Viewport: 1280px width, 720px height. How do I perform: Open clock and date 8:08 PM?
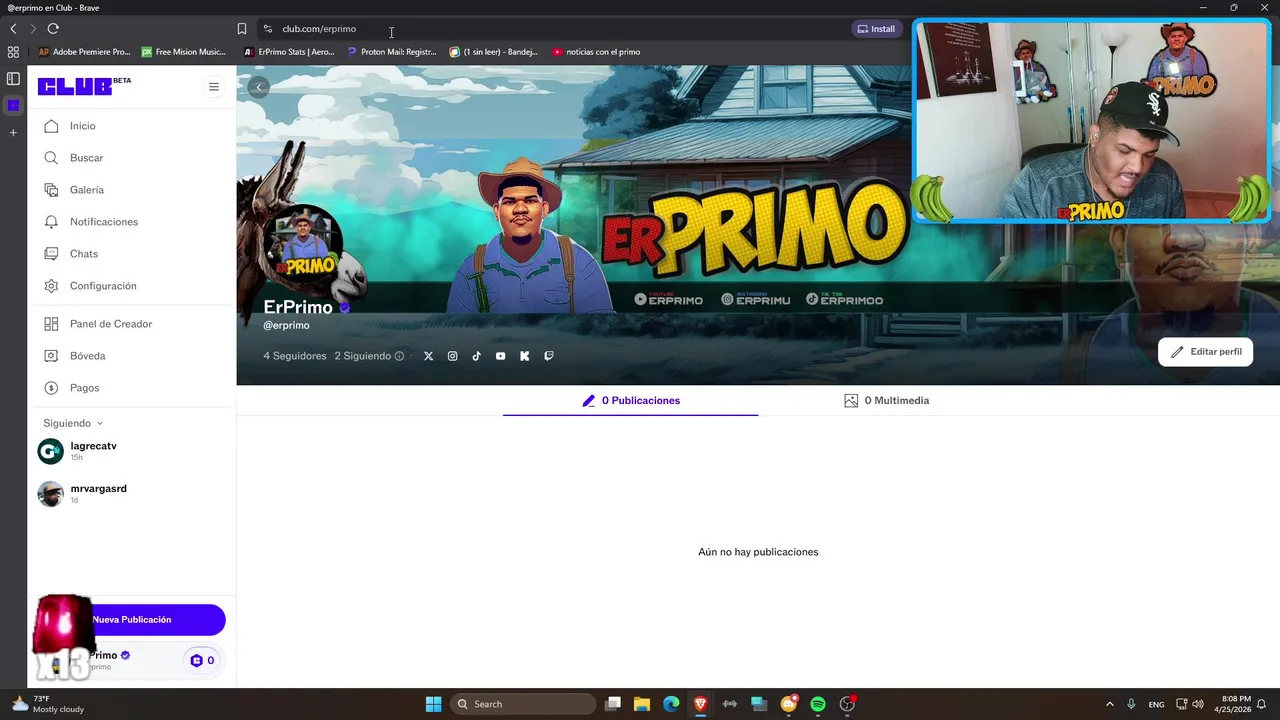pyautogui.click(x=1232, y=704)
